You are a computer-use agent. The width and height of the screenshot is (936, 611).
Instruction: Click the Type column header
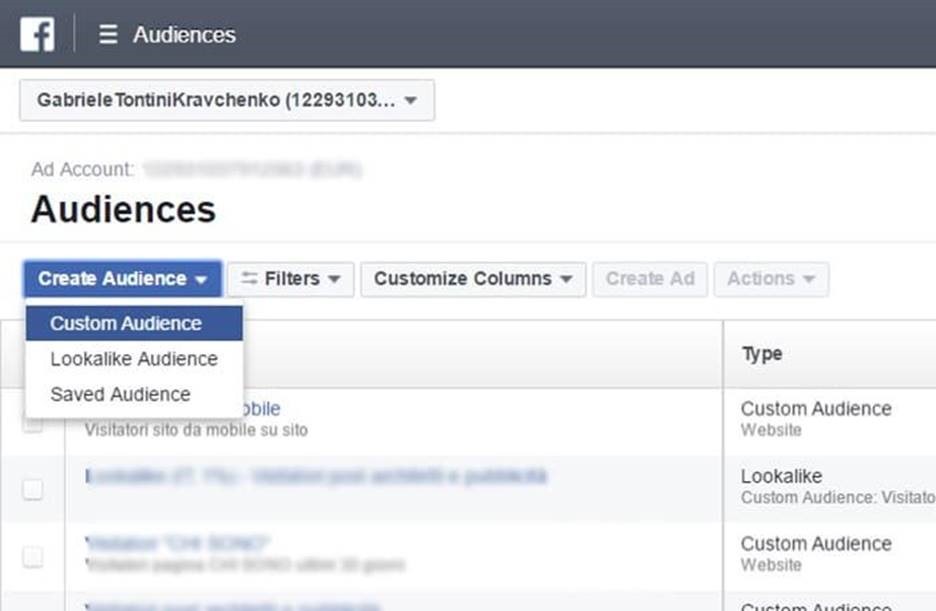coord(762,354)
